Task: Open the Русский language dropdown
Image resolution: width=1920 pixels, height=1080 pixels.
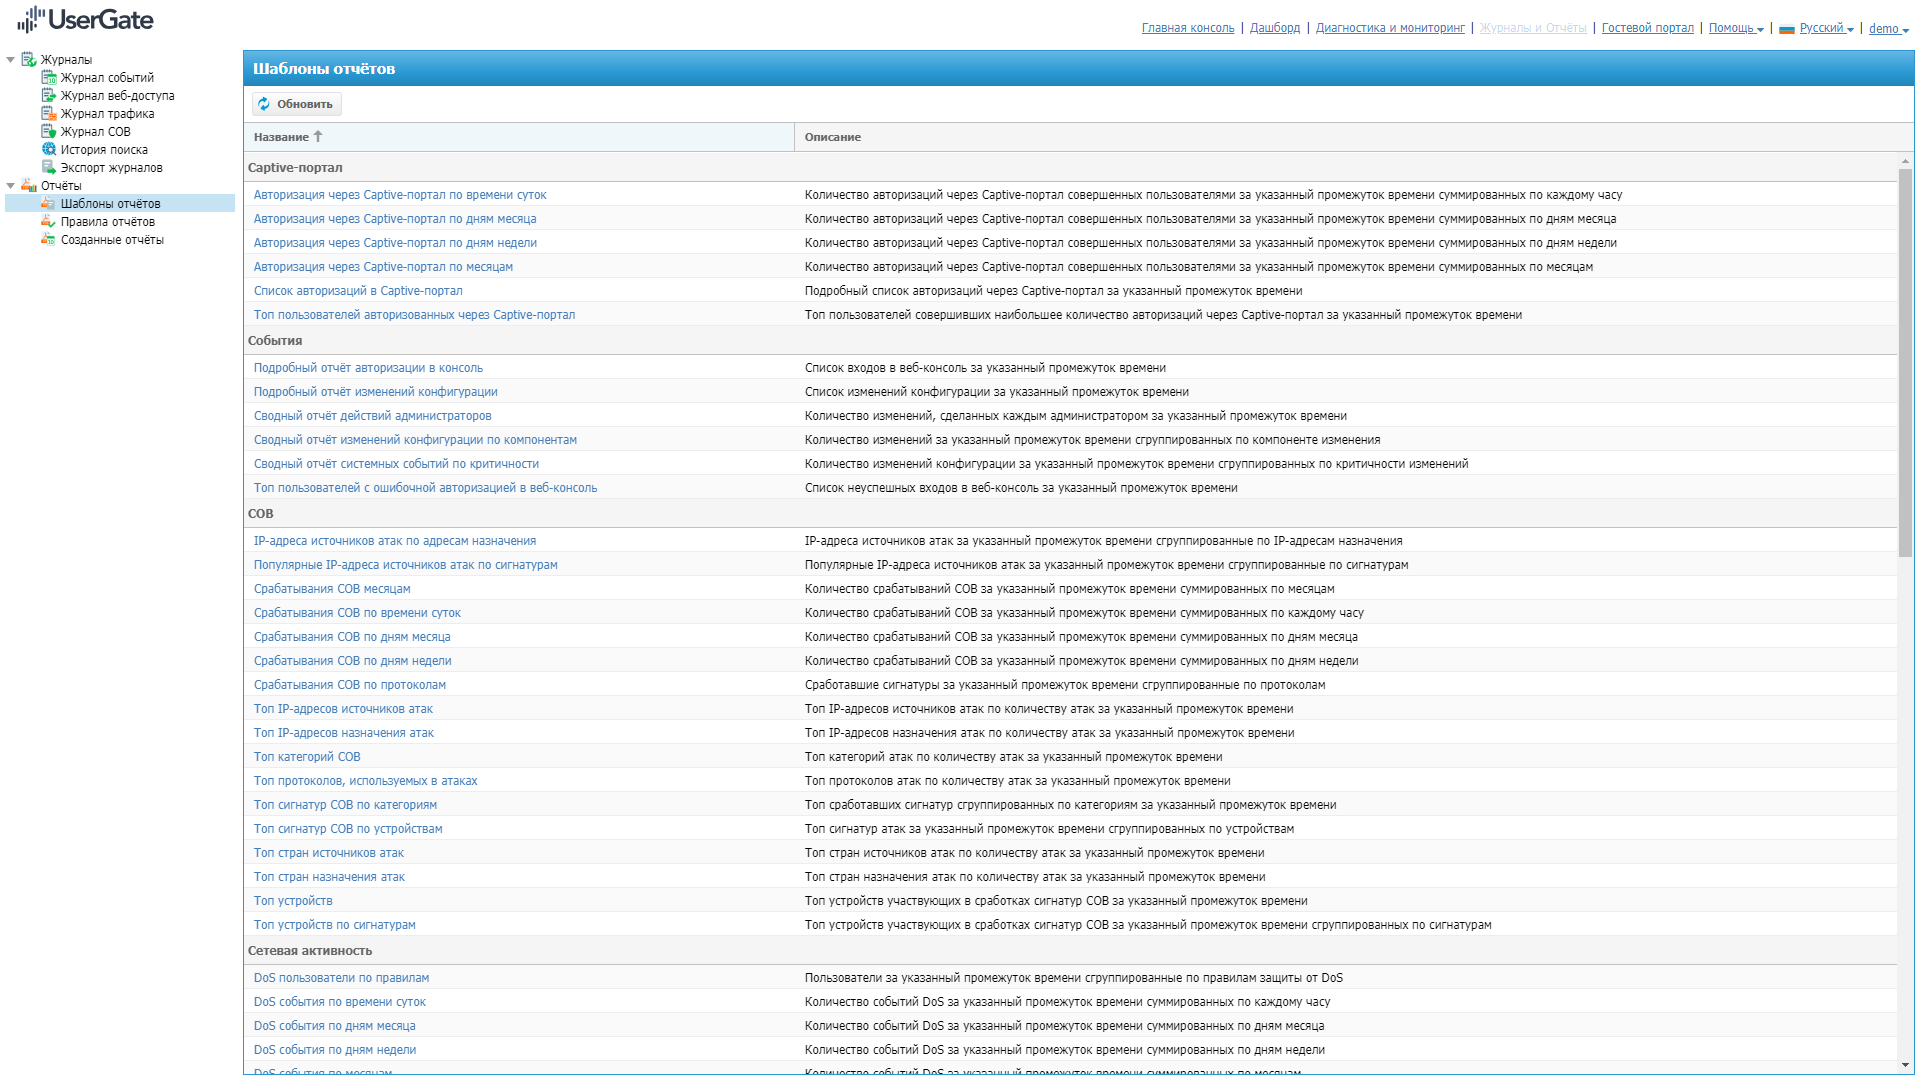Action: (1825, 28)
